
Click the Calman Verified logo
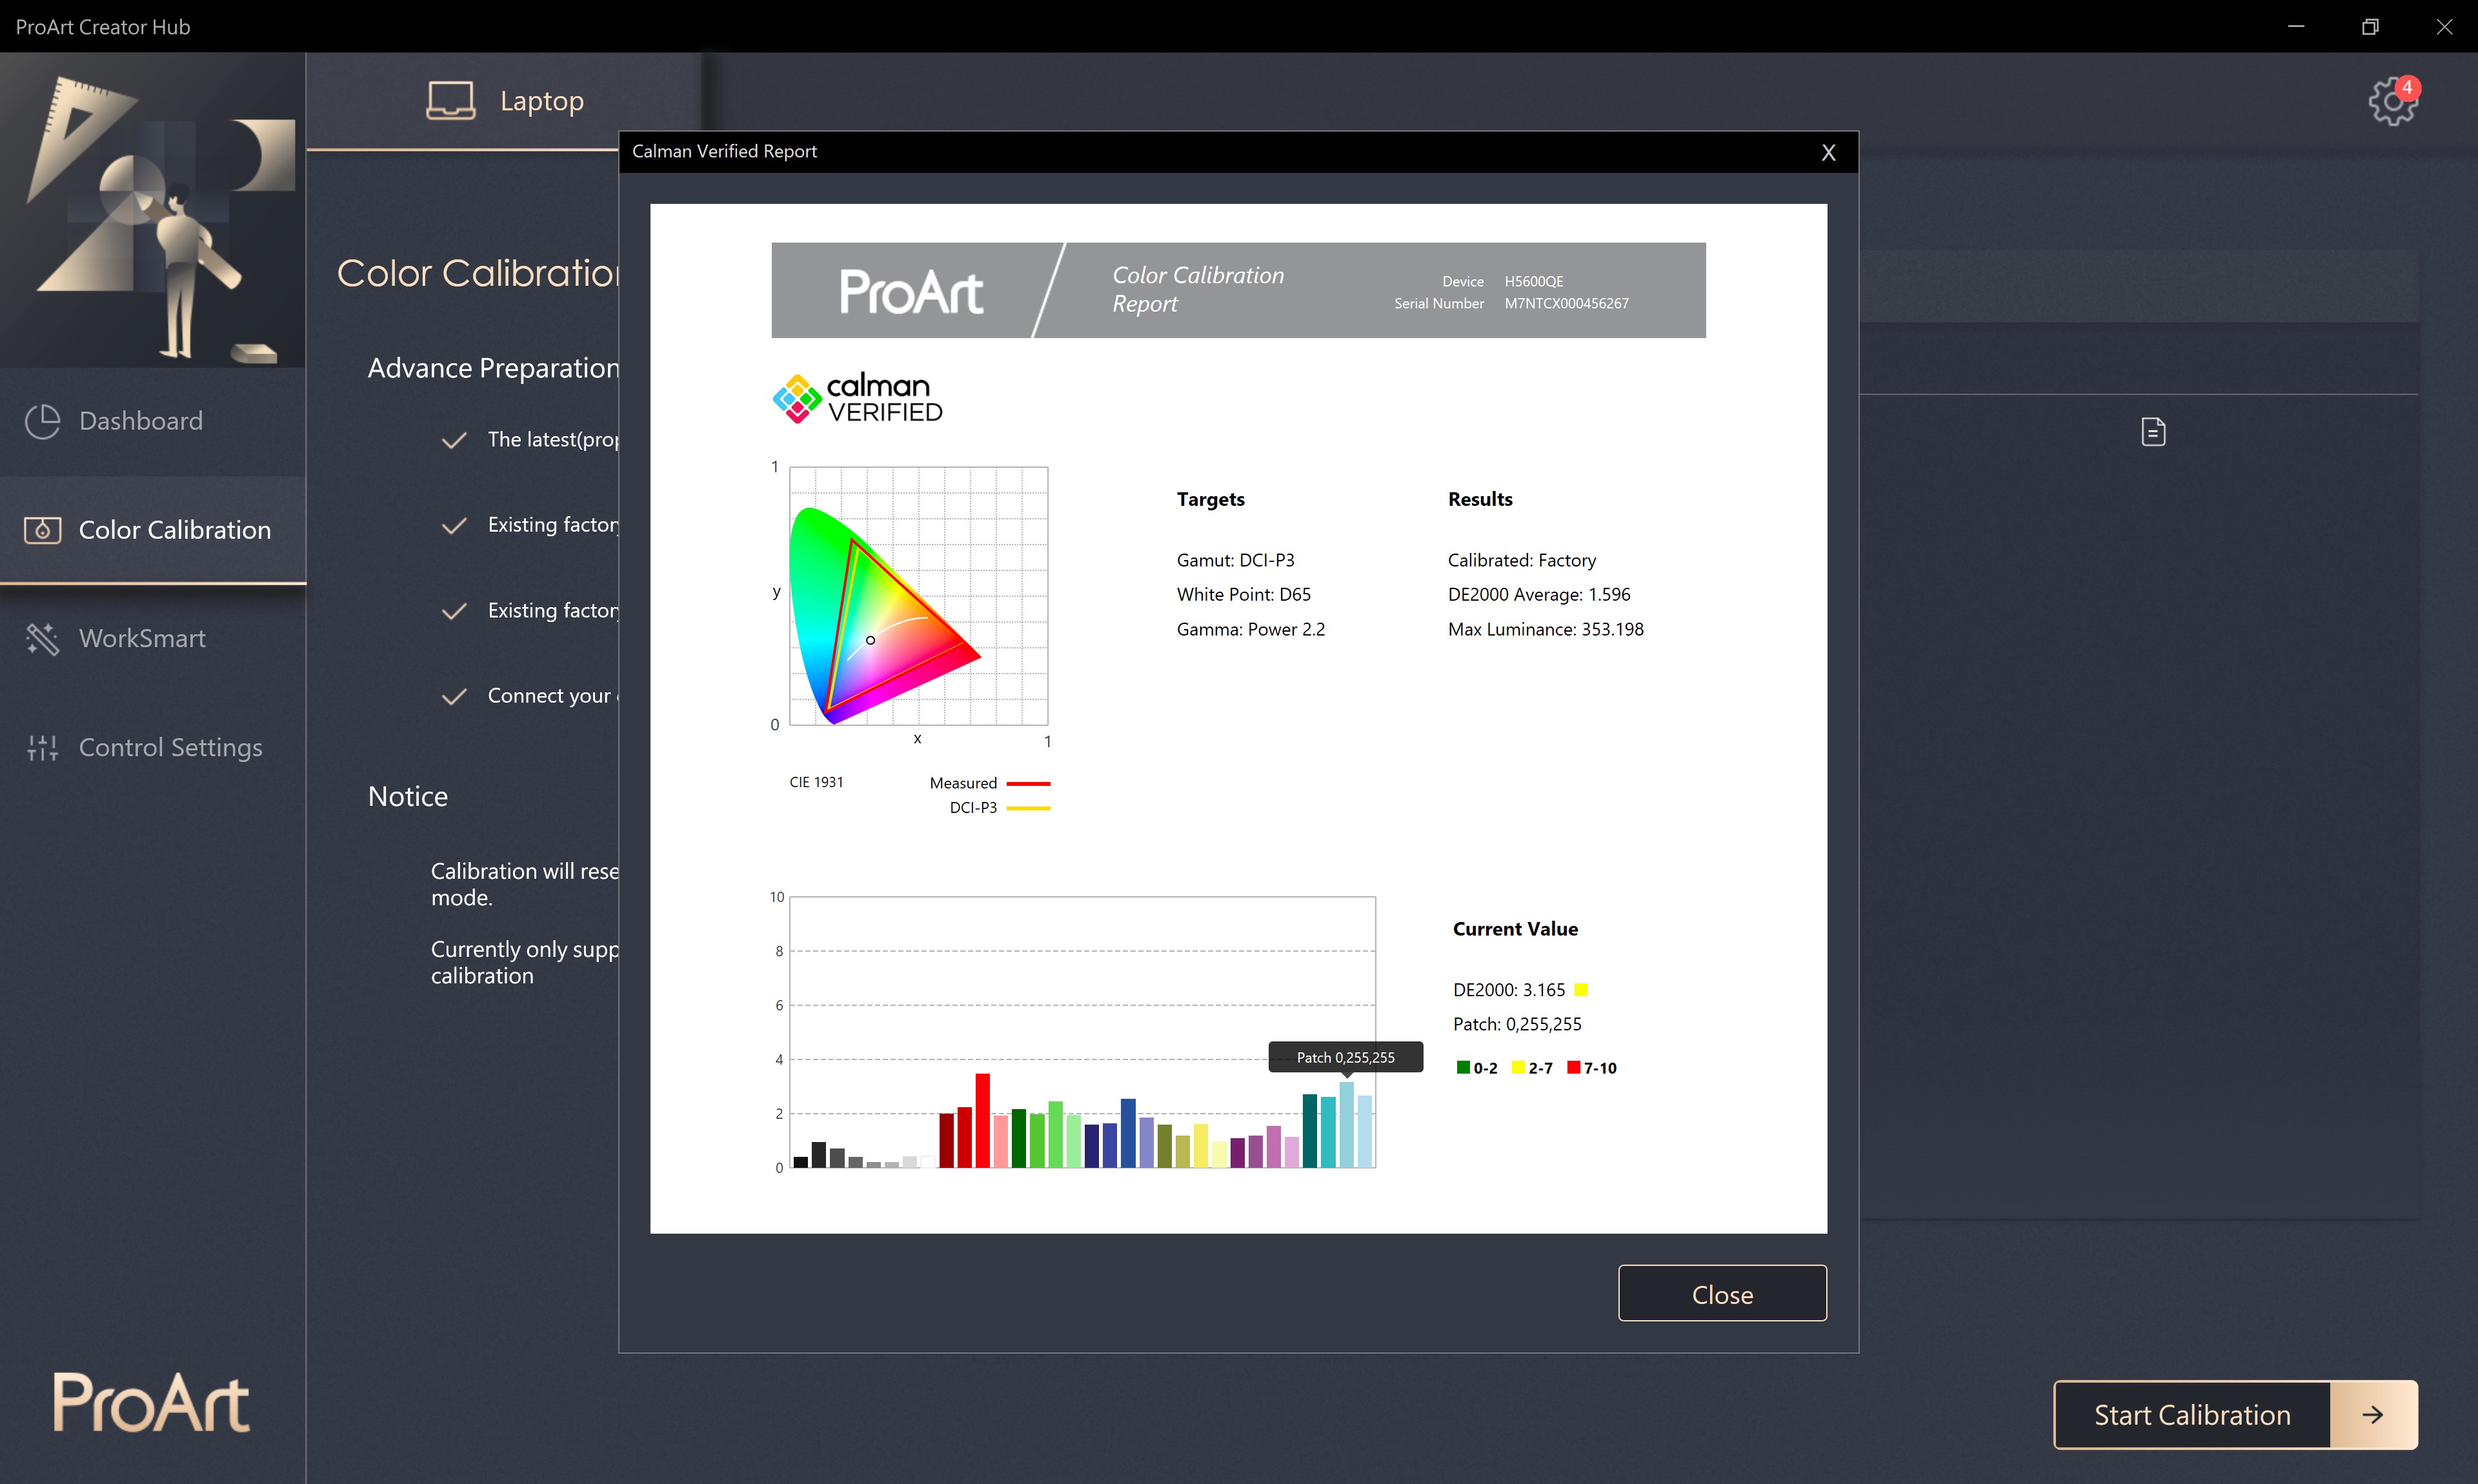(x=858, y=398)
